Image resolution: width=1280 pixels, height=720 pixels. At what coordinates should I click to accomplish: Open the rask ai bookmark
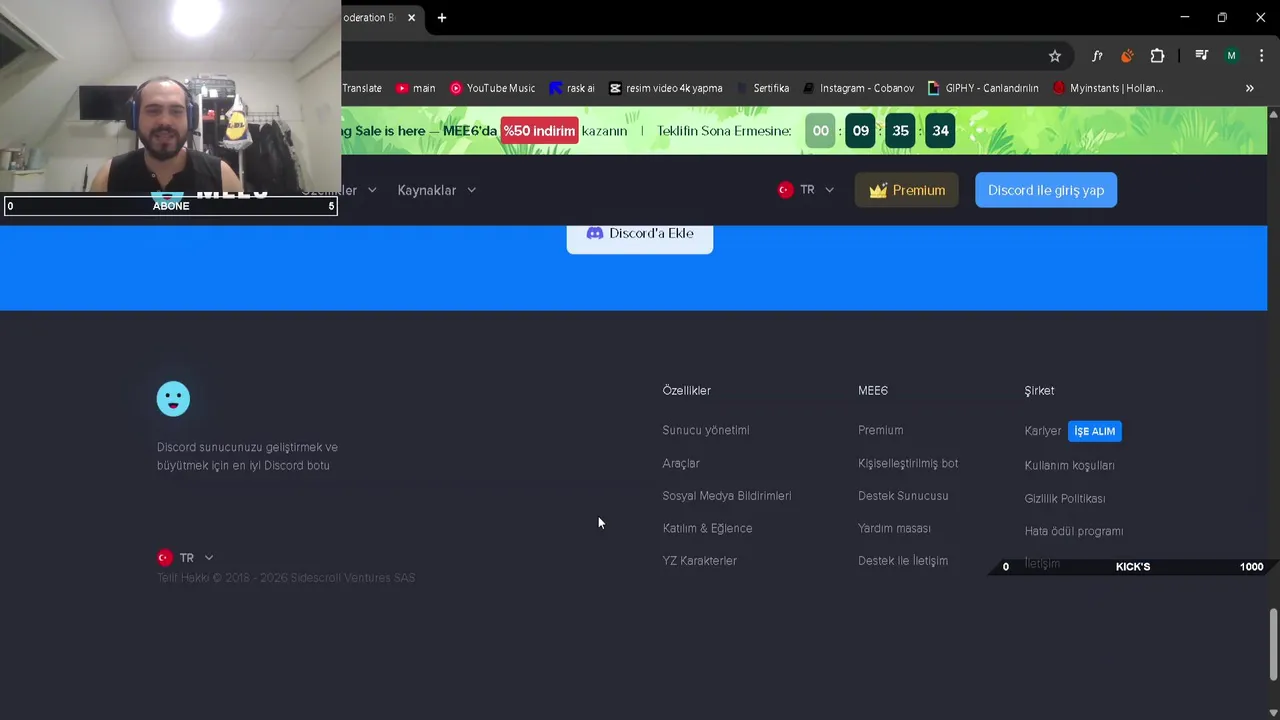pos(572,88)
